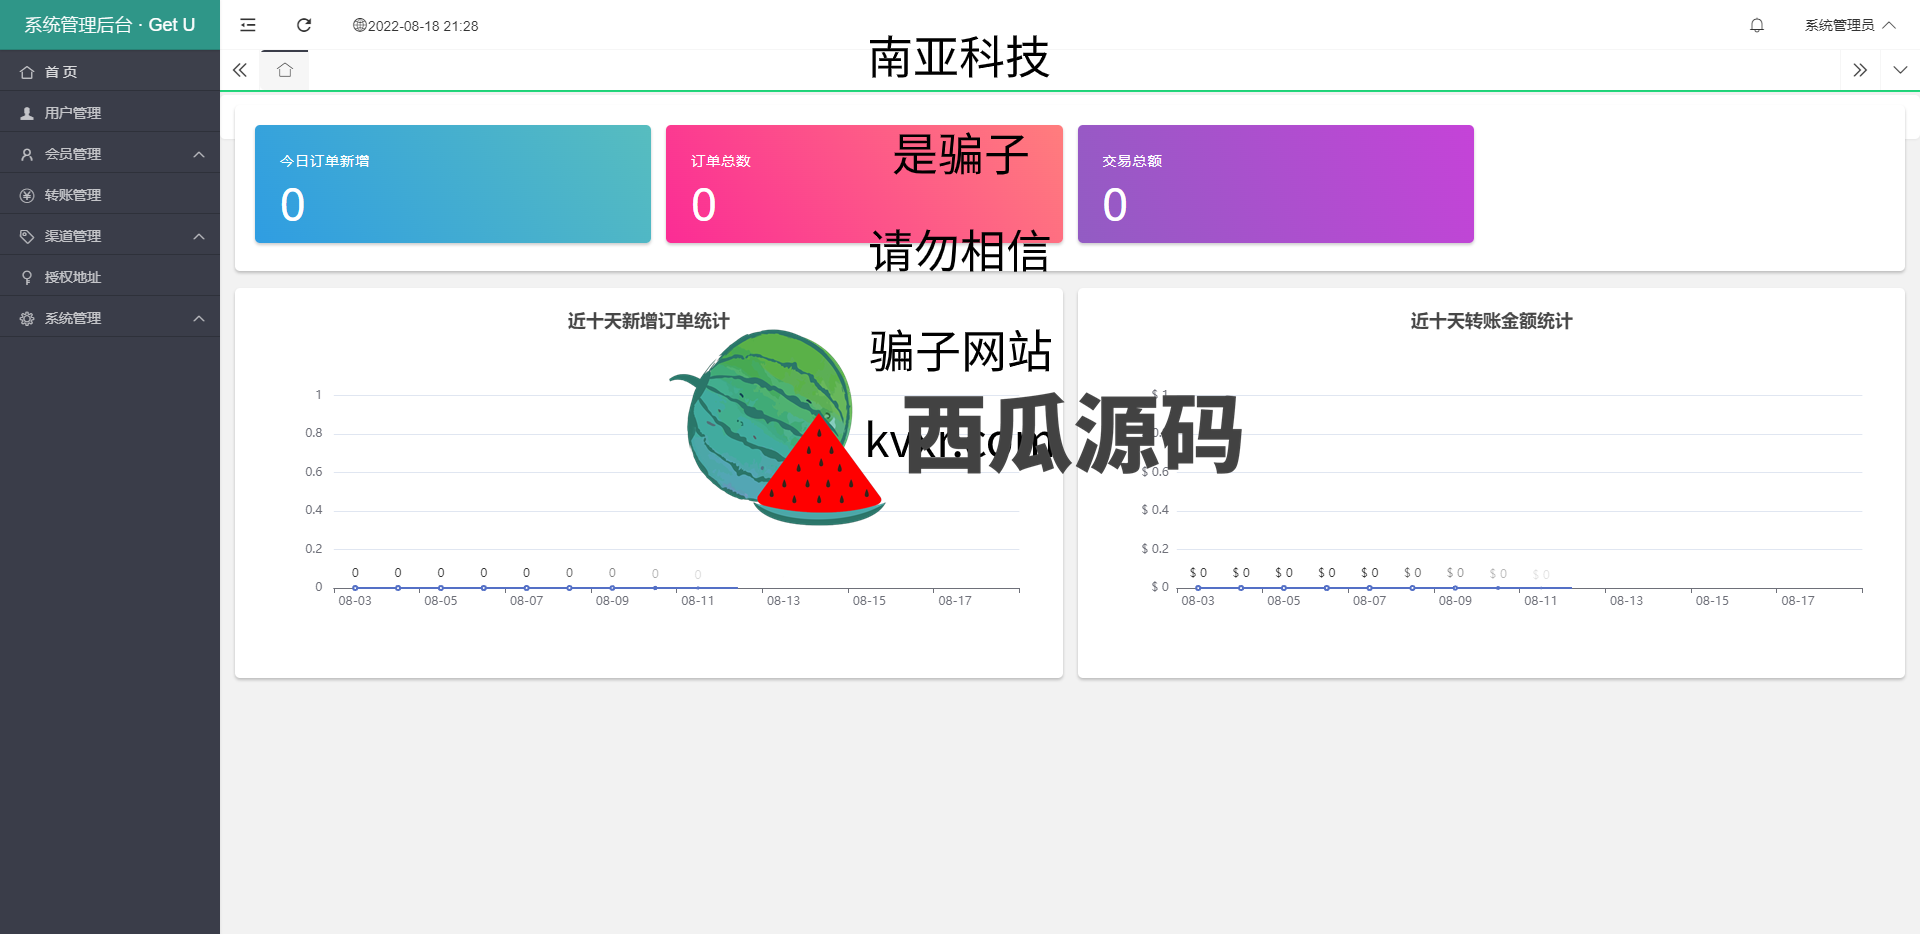Click the 订单总数 card
The height and width of the screenshot is (934, 1920).
pyautogui.click(x=864, y=184)
